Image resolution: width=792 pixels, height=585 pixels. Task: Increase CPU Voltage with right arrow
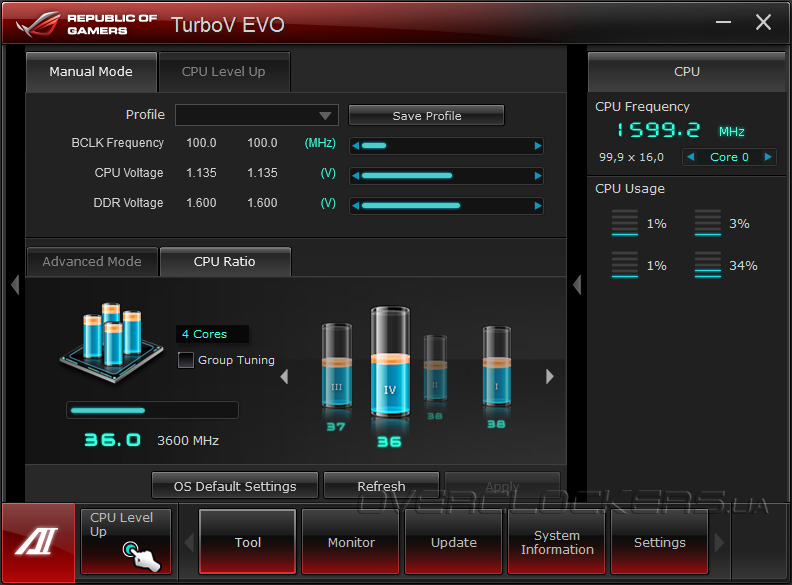pos(537,176)
